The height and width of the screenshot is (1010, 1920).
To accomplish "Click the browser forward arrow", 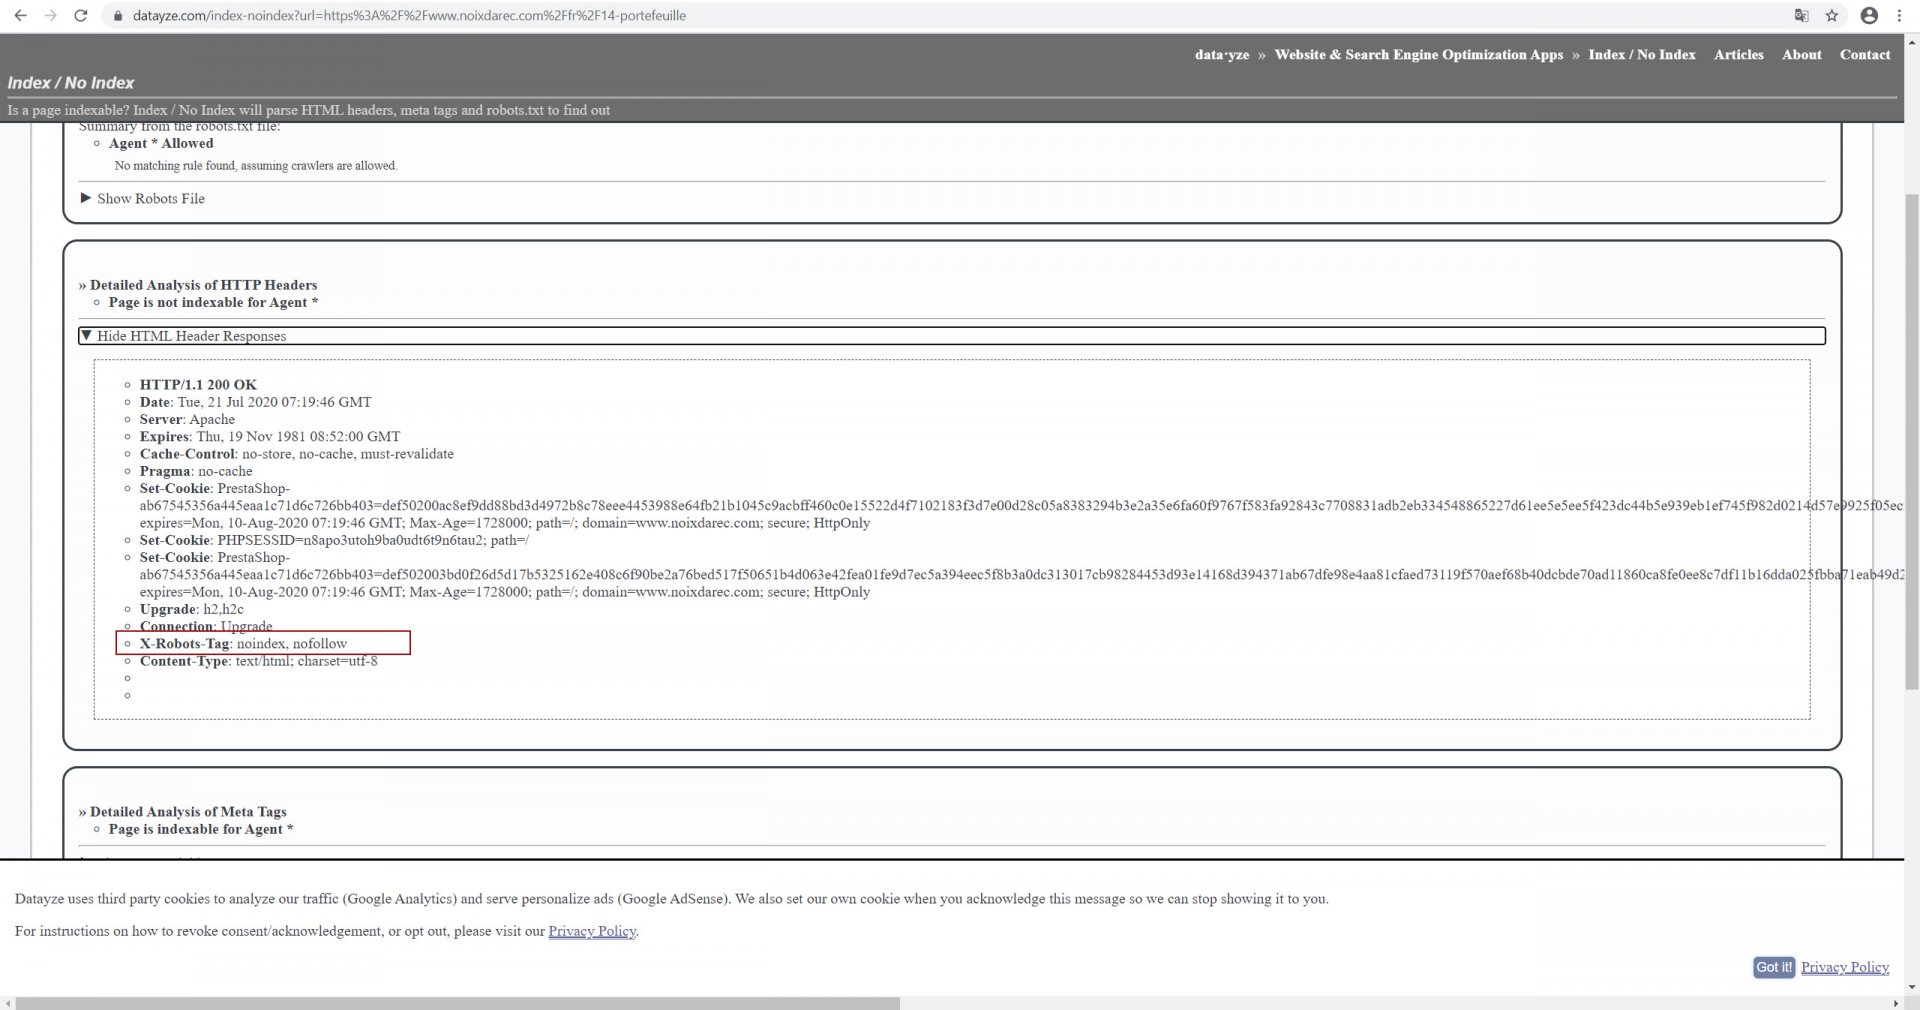I will point(50,16).
